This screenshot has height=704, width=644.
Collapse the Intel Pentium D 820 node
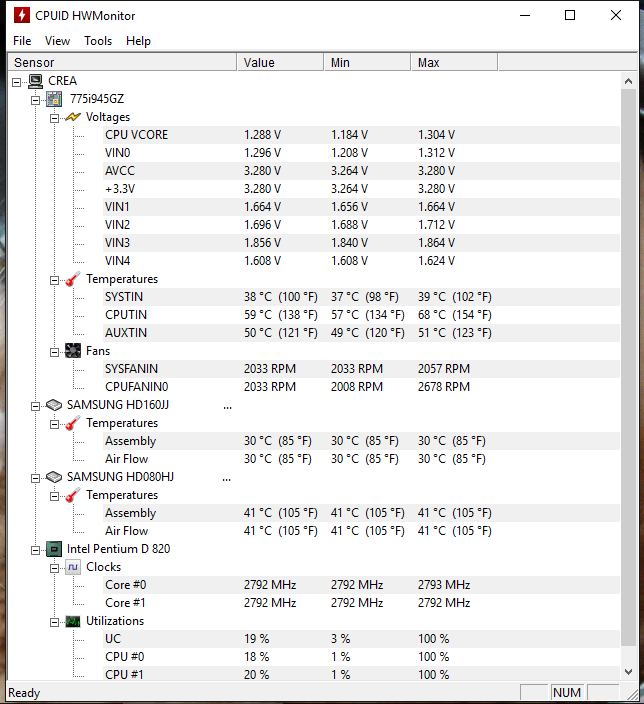(35, 550)
